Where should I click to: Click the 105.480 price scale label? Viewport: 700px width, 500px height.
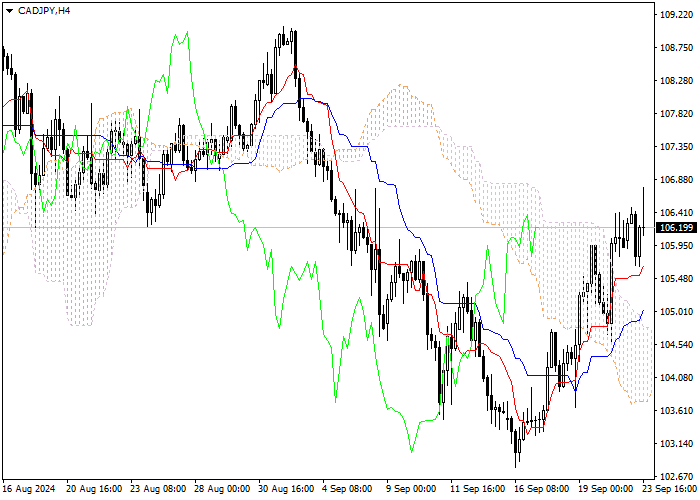coord(676,279)
